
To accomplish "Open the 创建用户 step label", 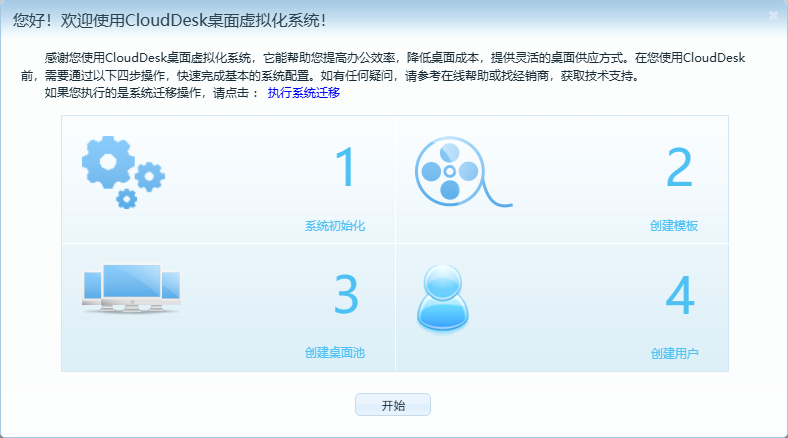I will [674, 354].
